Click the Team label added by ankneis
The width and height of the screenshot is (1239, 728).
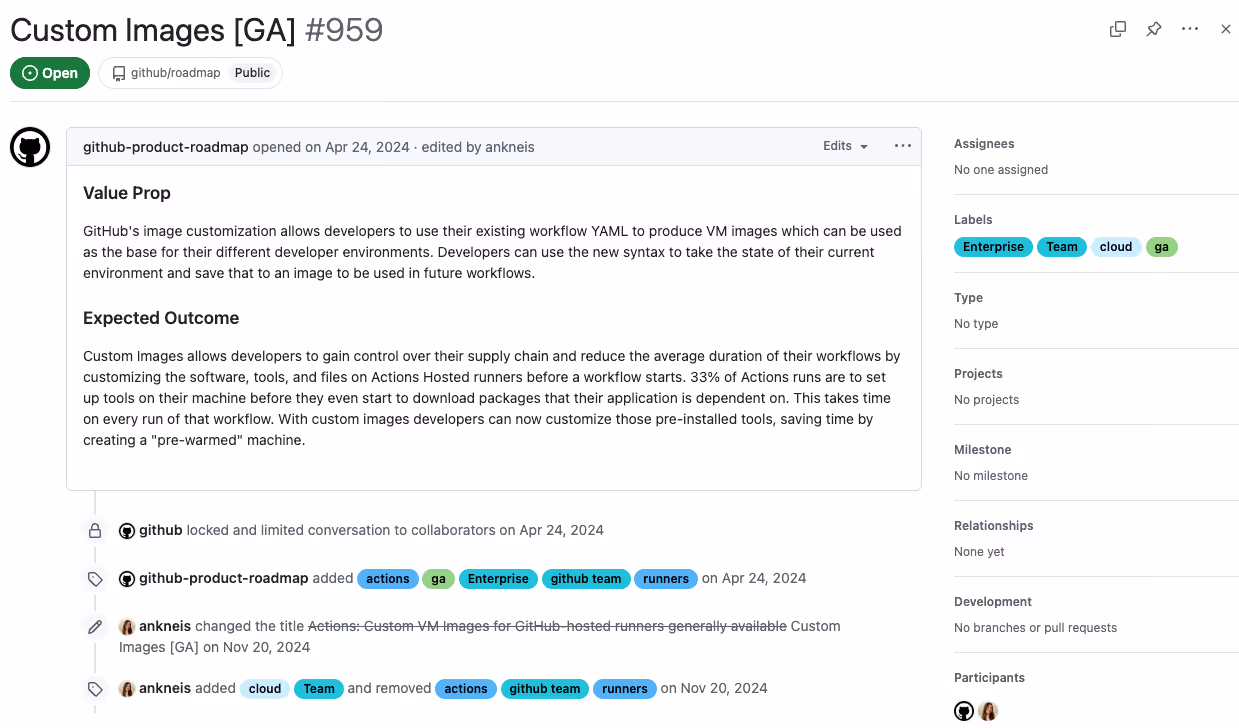coord(319,688)
